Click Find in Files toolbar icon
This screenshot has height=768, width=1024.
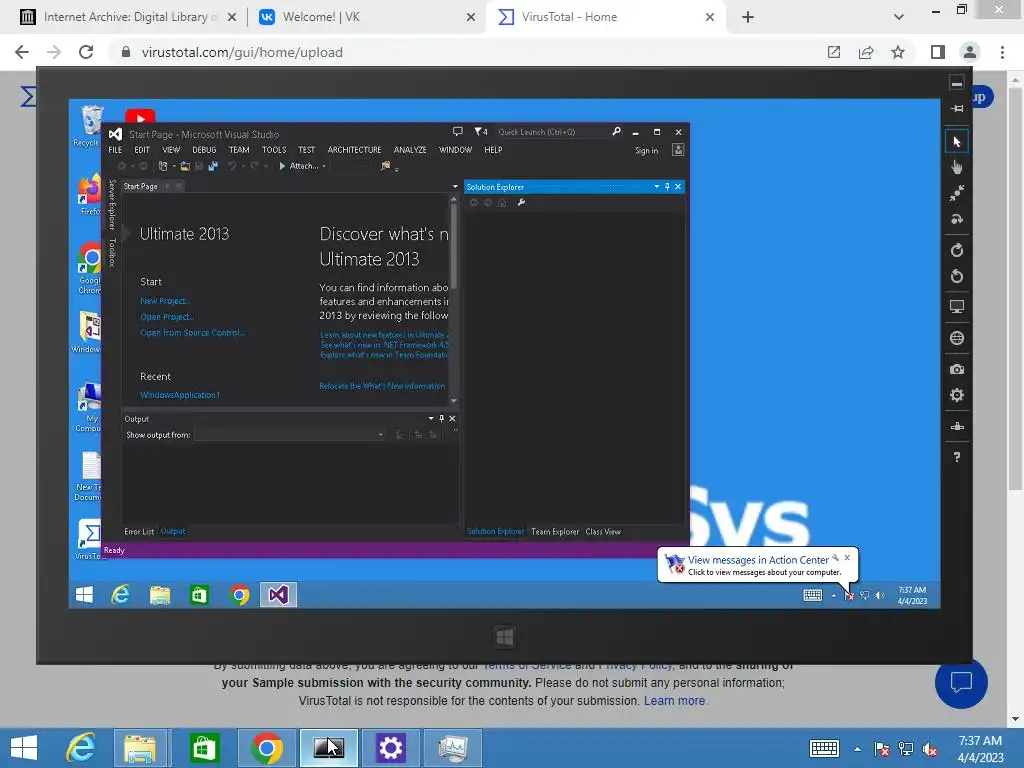point(385,166)
